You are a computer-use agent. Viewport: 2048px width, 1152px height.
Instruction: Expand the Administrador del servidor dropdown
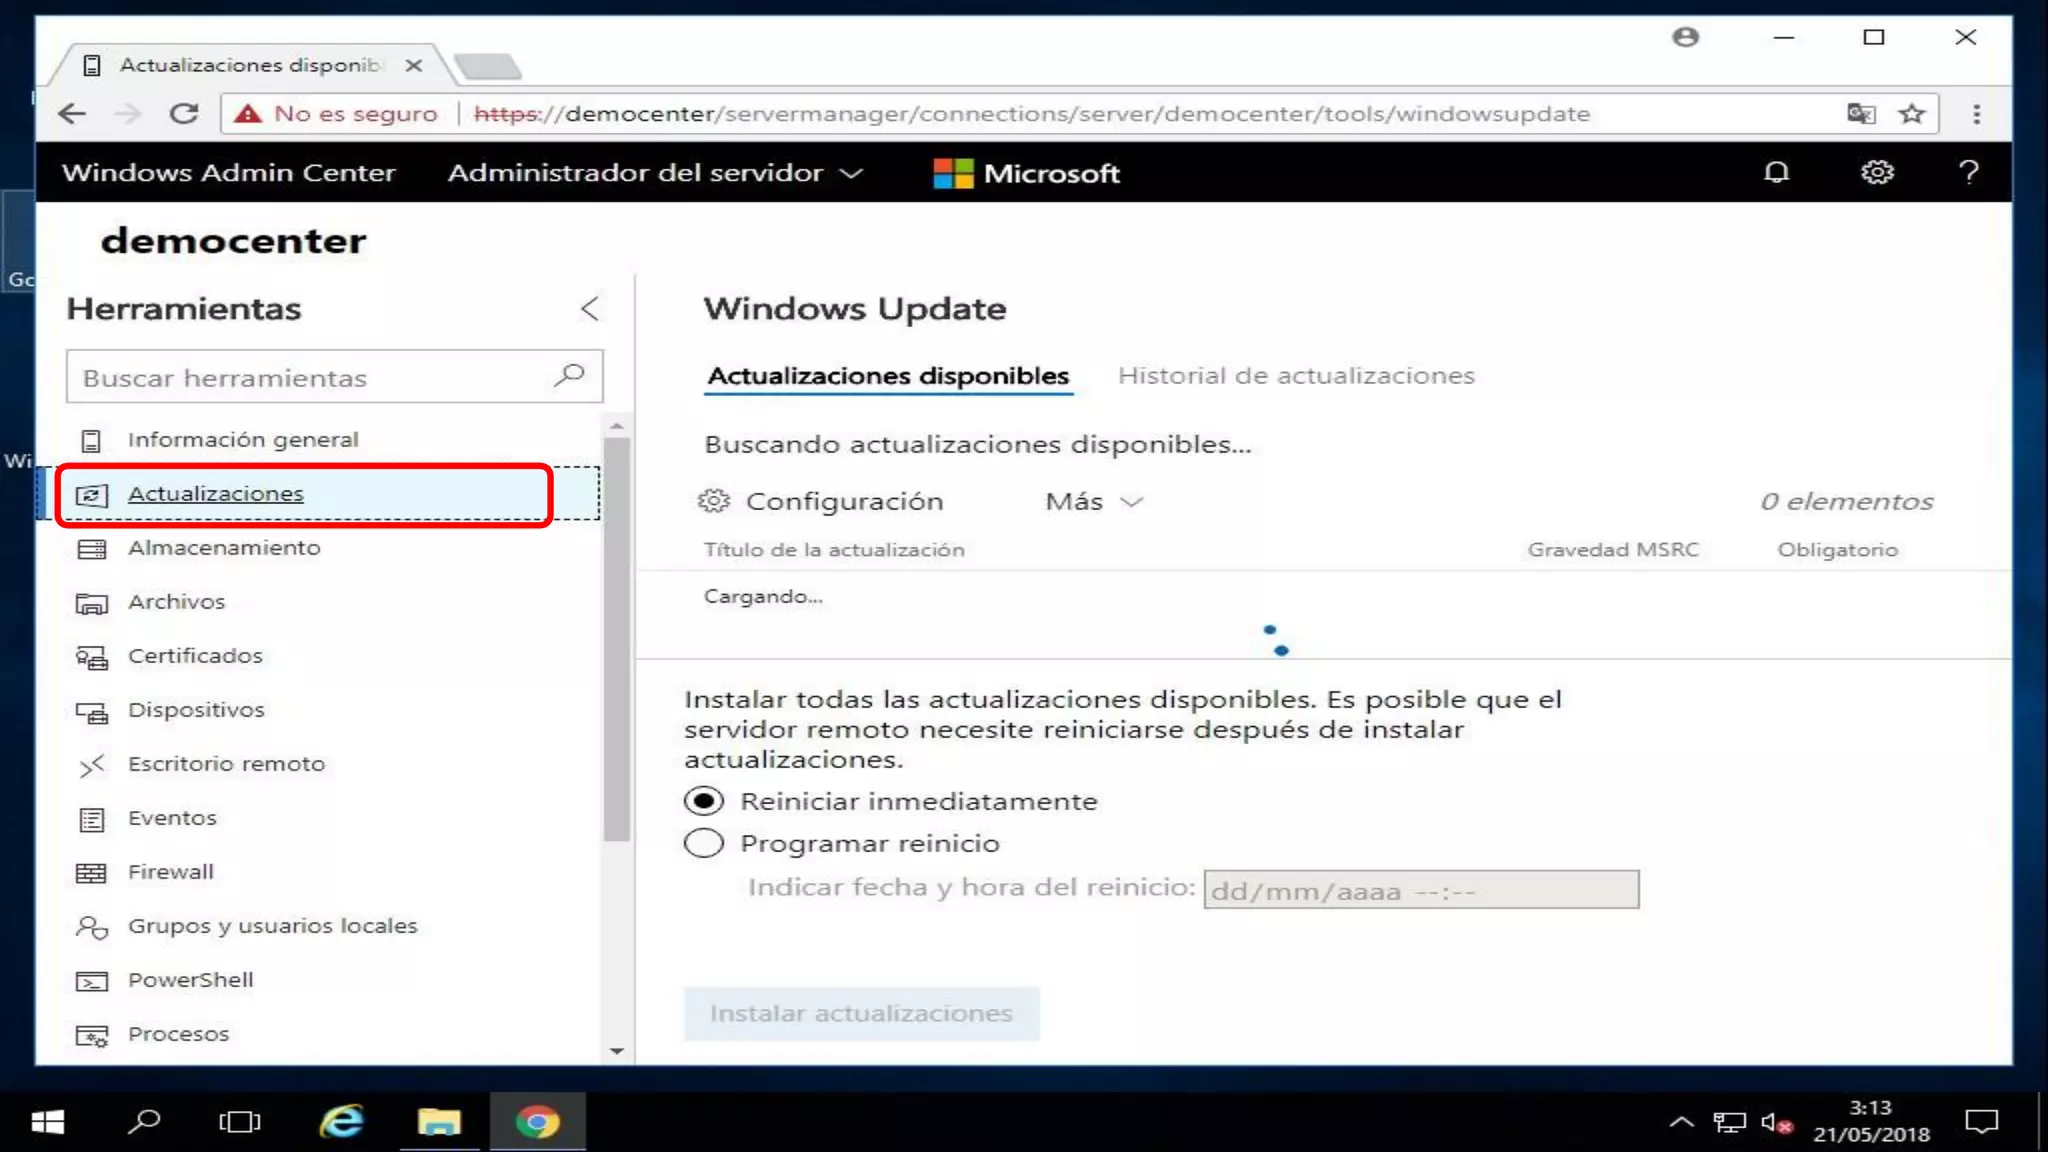(x=655, y=173)
